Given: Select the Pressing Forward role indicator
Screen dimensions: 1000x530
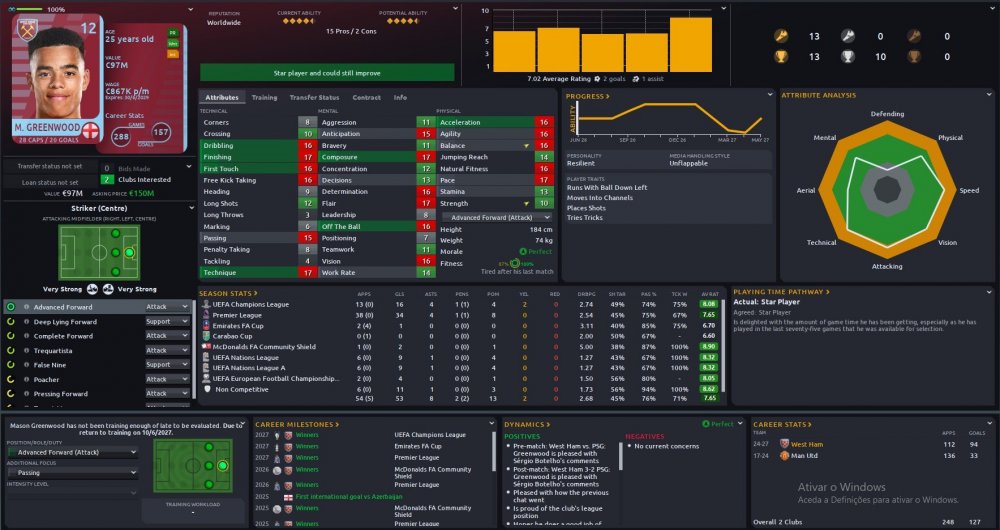Looking at the screenshot, I should (x=11, y=394).
